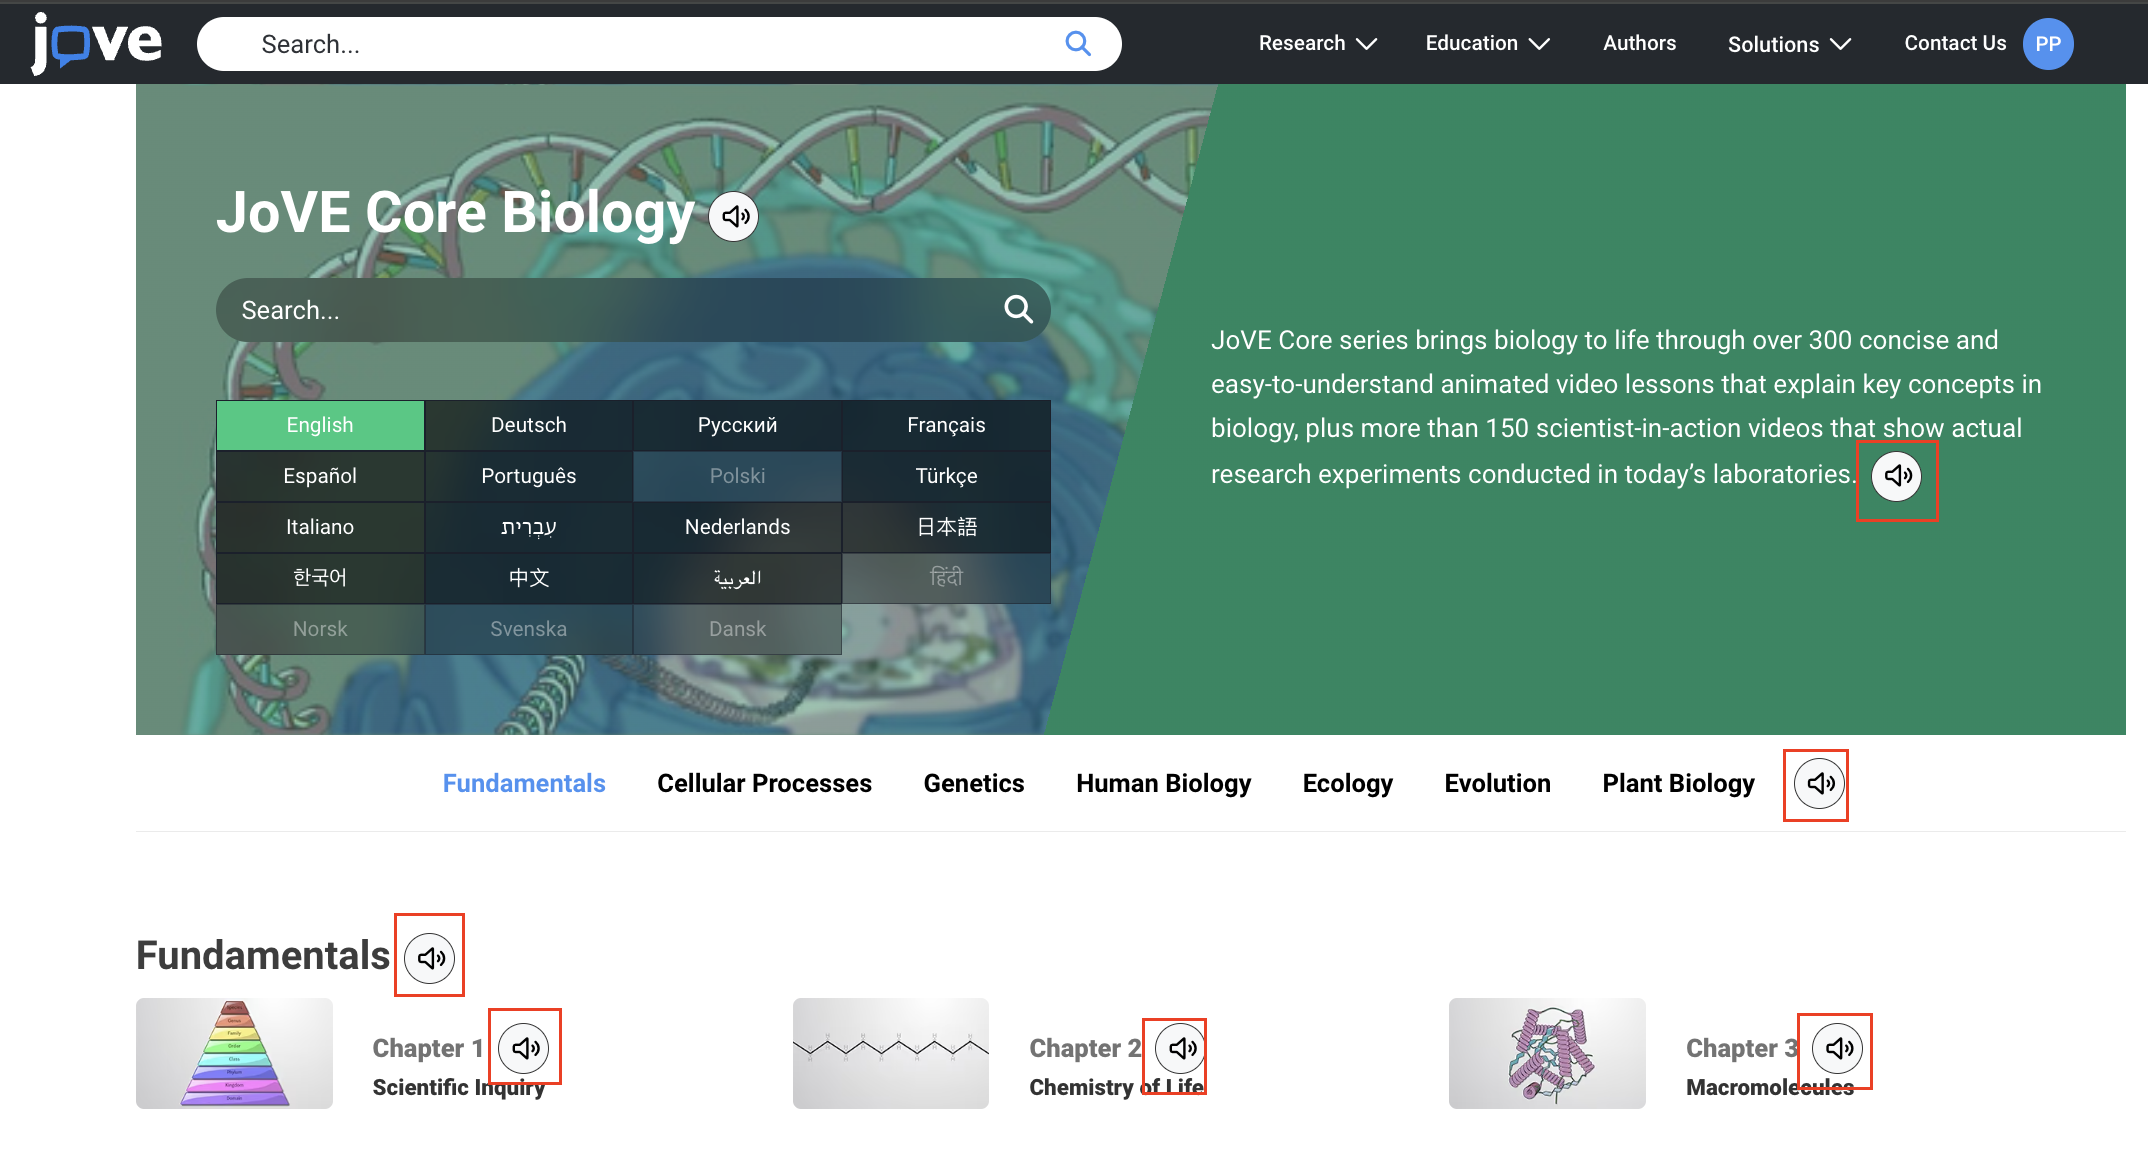Click speaker icon next to Plant Biology tab
The width and height of the screenshot is (2148, 1176).
(x=1819, y=783)
